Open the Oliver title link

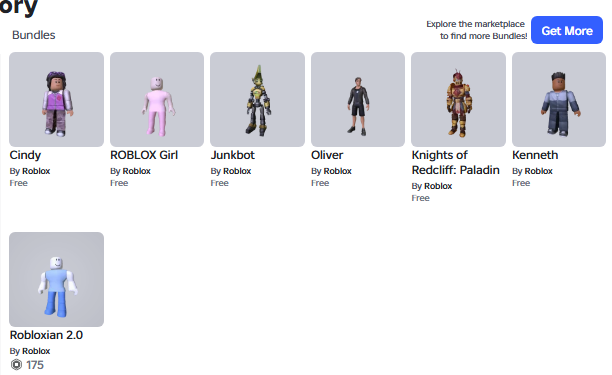tap(327, 155)
